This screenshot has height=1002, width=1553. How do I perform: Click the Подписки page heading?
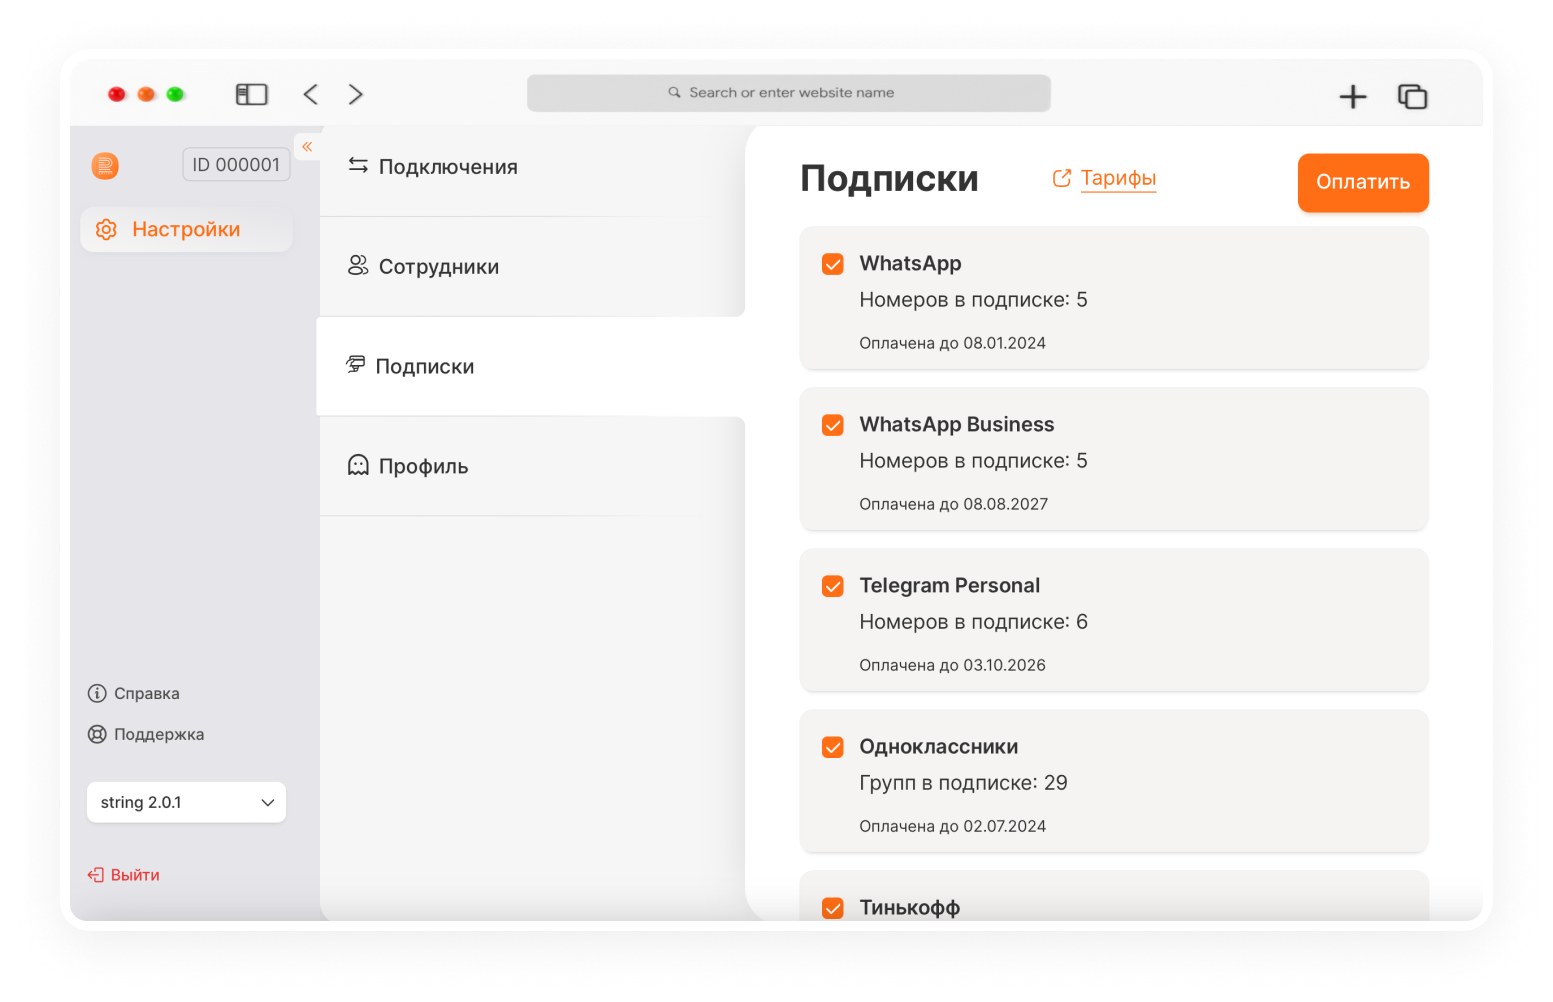point(889,179)
